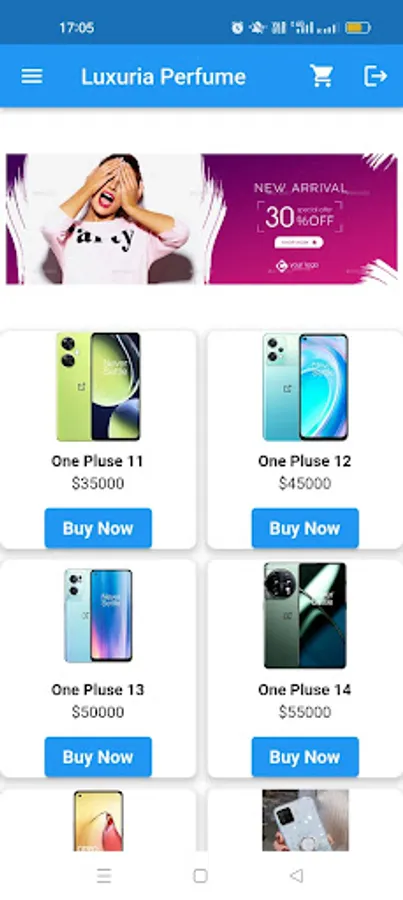Select the teal One Pluse 12 image

(x=305, y=386)
